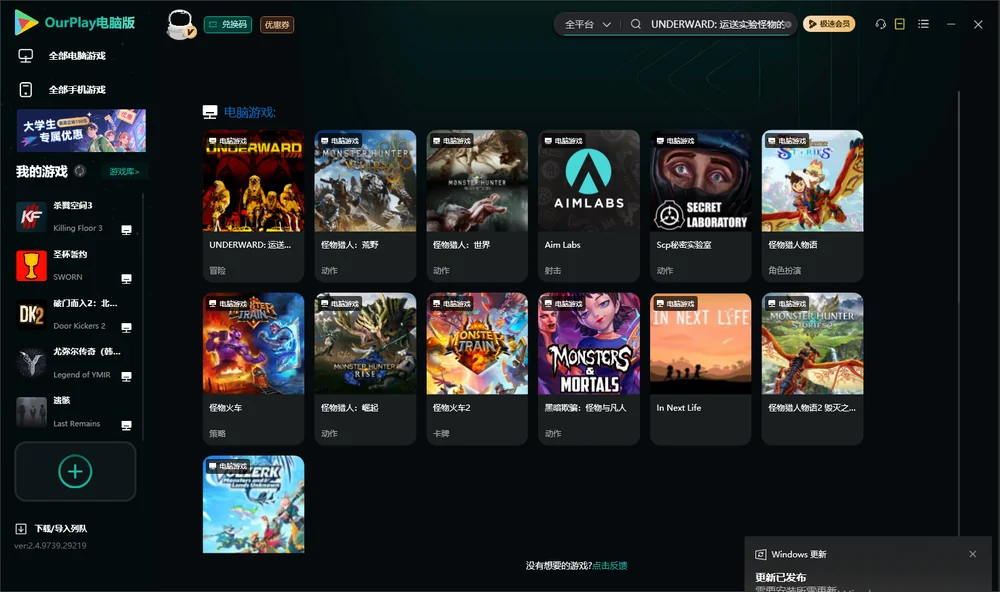Open the 怪物火车2 game card

(477, 368)
